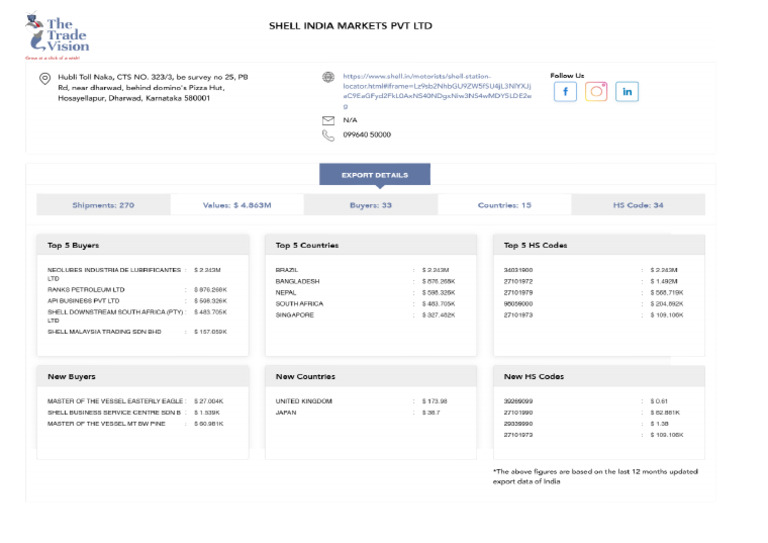Click the location pin icon beside address
Screen dimensions: 768x543
click(45, 79)
